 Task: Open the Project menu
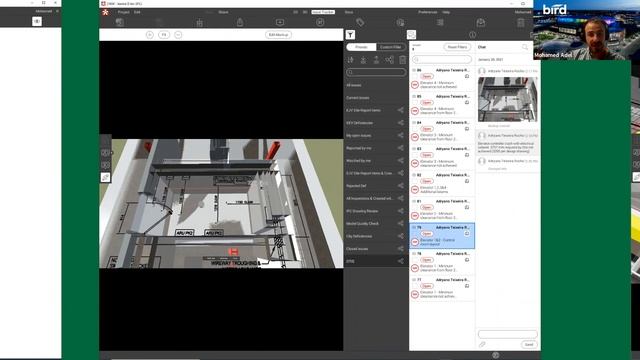pos(124,12)
